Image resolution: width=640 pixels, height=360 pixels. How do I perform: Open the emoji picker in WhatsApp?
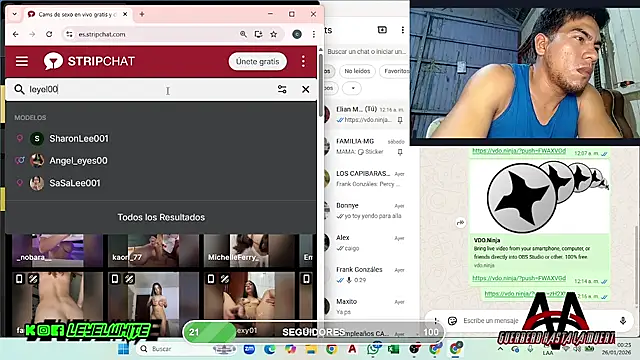pyautogui.click(x=452, y=321)
